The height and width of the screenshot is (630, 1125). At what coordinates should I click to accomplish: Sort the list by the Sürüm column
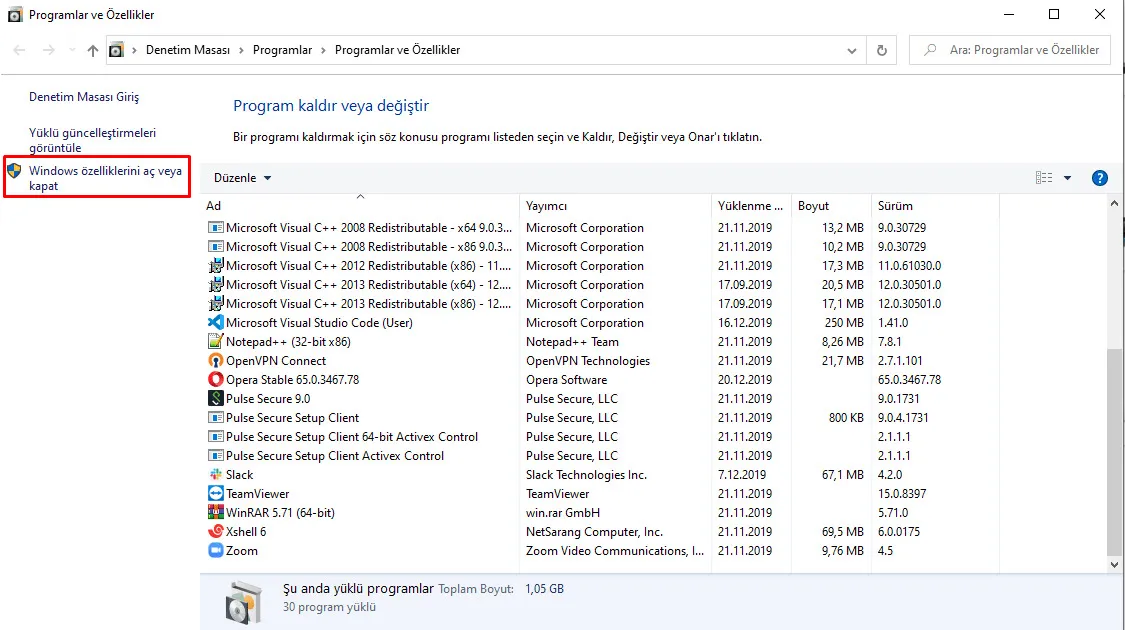[x=935, y=206]
